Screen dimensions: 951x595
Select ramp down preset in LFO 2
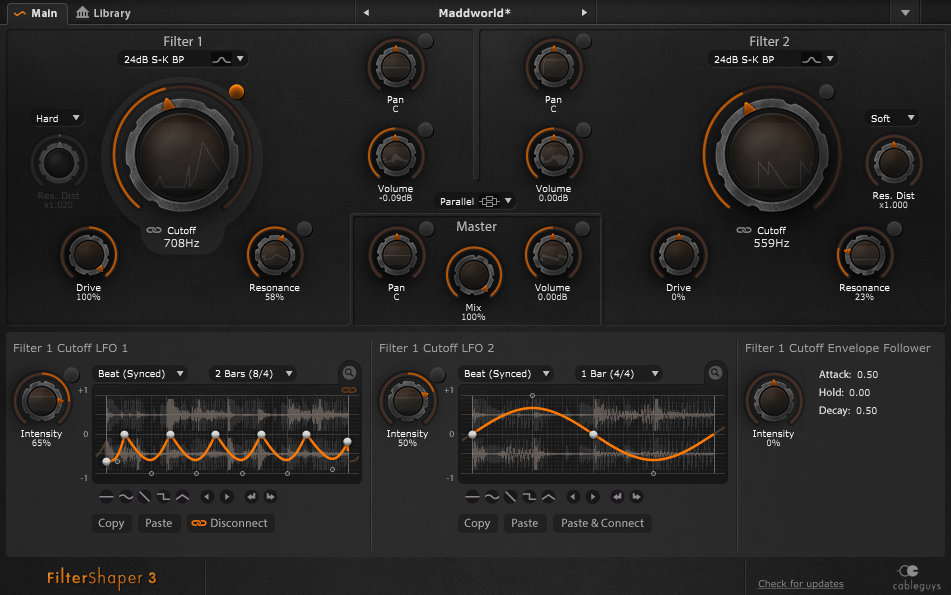pyautogui.click(x=511, y=497)
